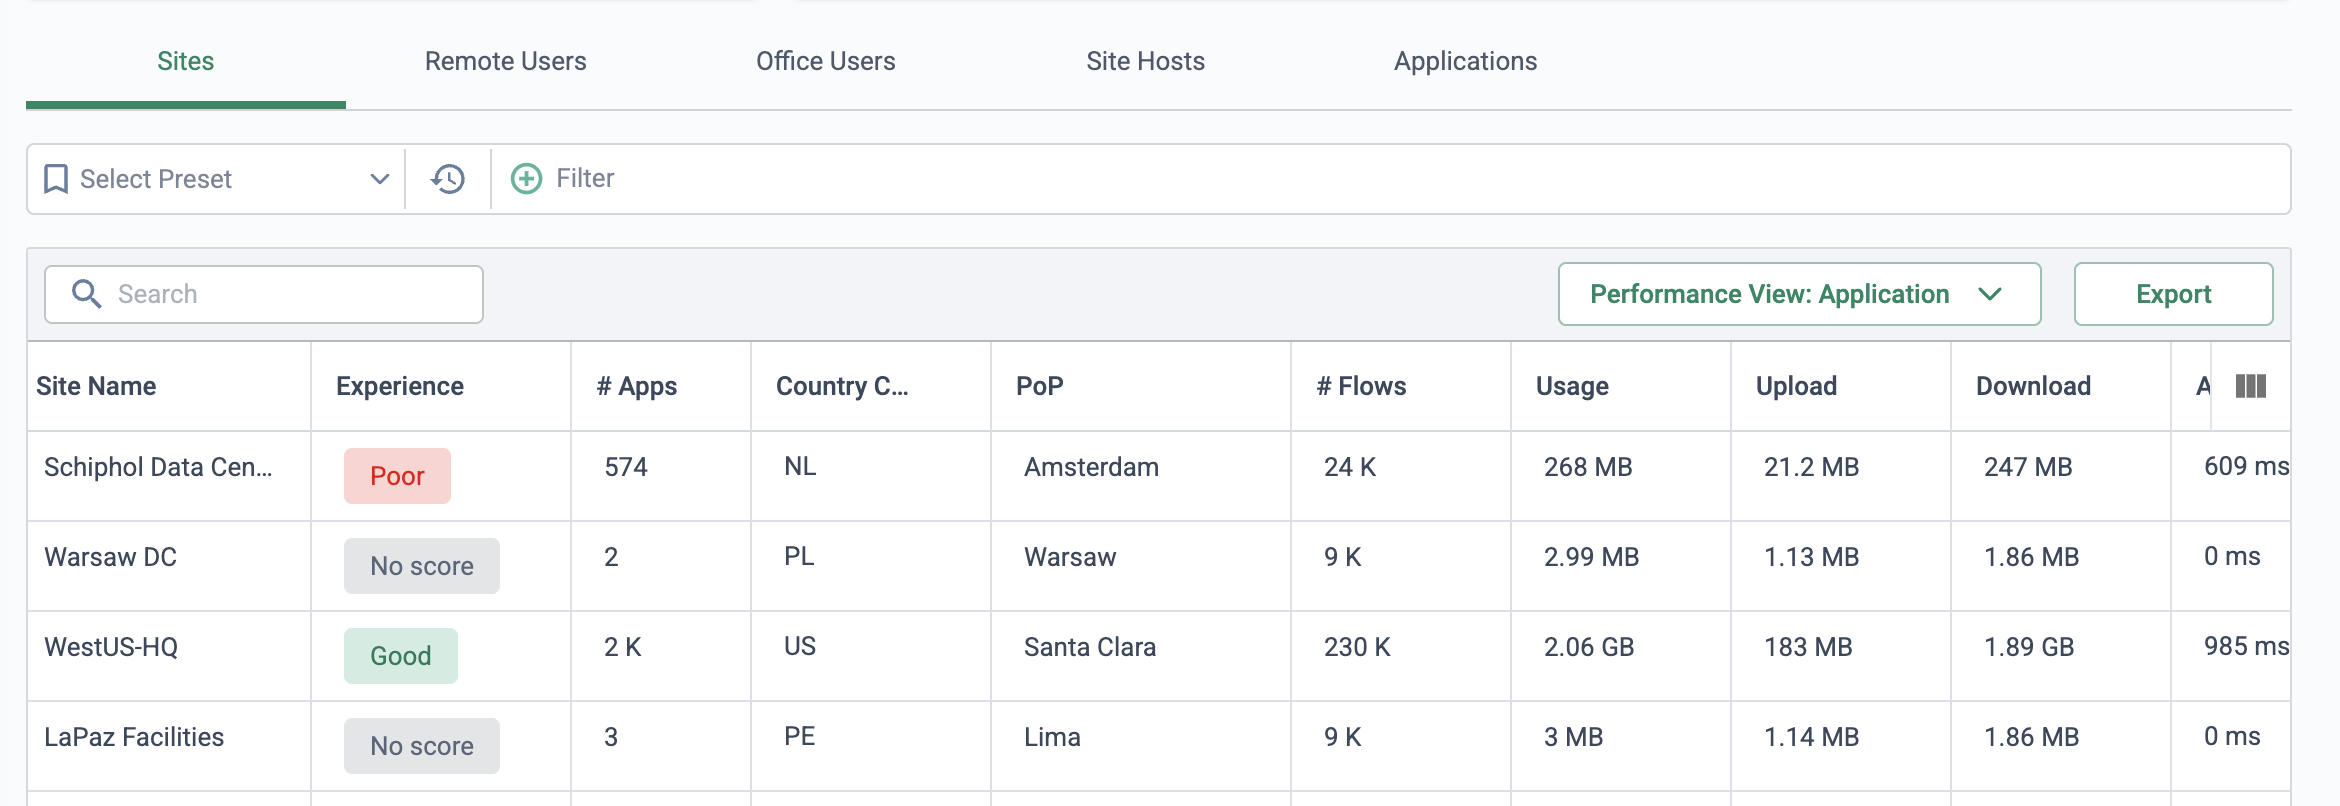Click the Poor experience badge
The image size is (2340, 806).
pyautogui.click(x=397, y=476)
